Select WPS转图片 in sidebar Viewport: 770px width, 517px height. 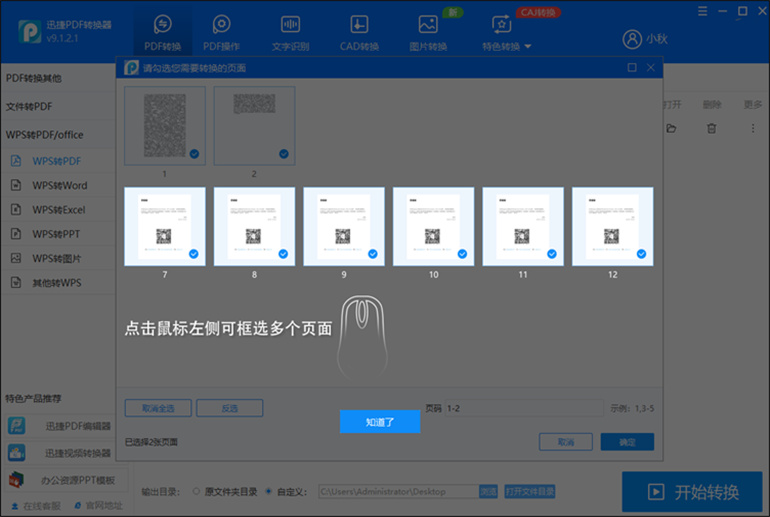58,258
